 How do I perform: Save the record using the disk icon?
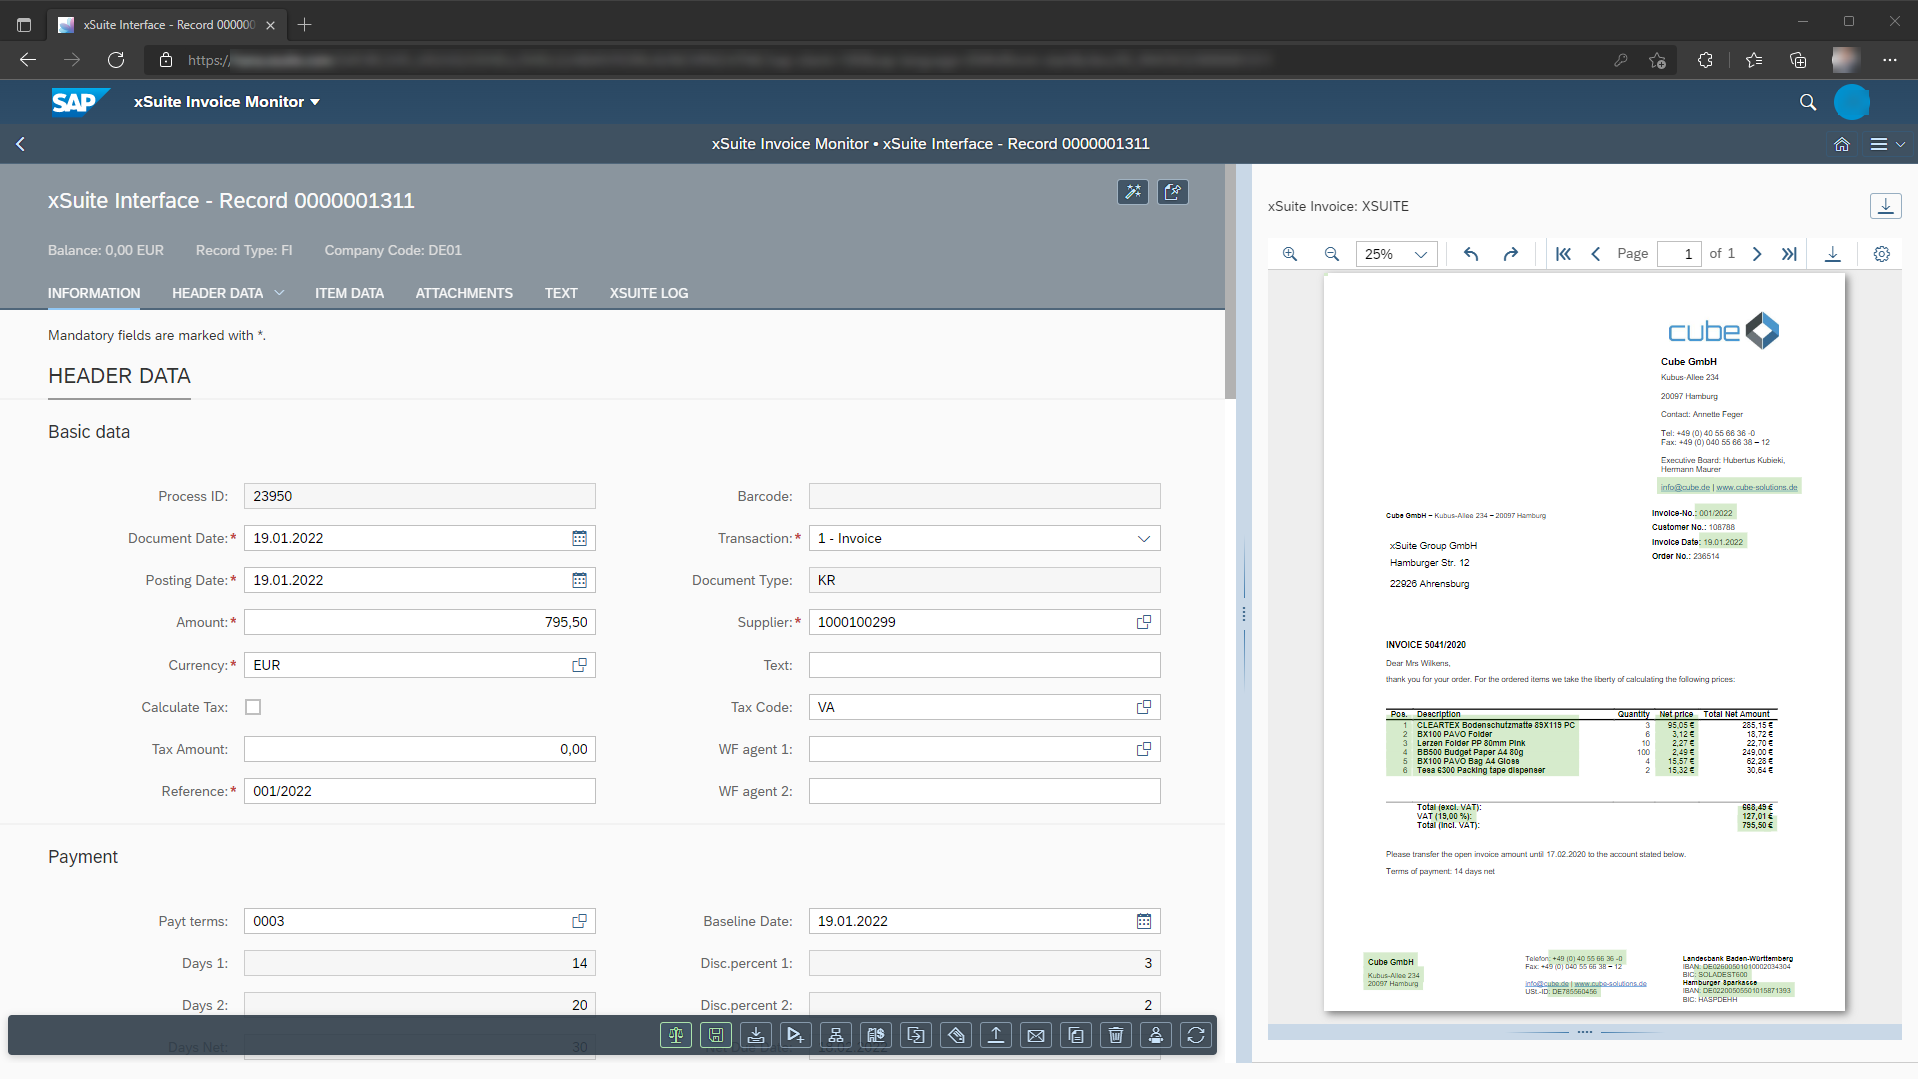coord(715,1035)
